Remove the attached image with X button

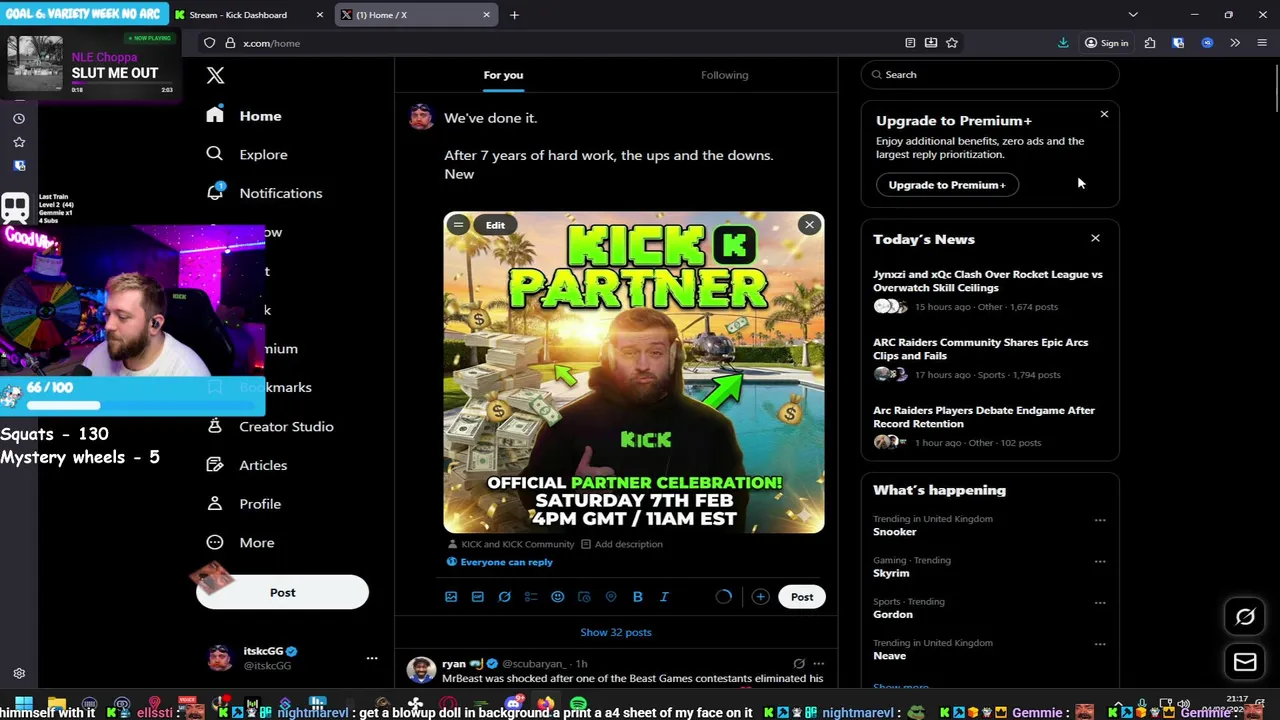point(809,225)
